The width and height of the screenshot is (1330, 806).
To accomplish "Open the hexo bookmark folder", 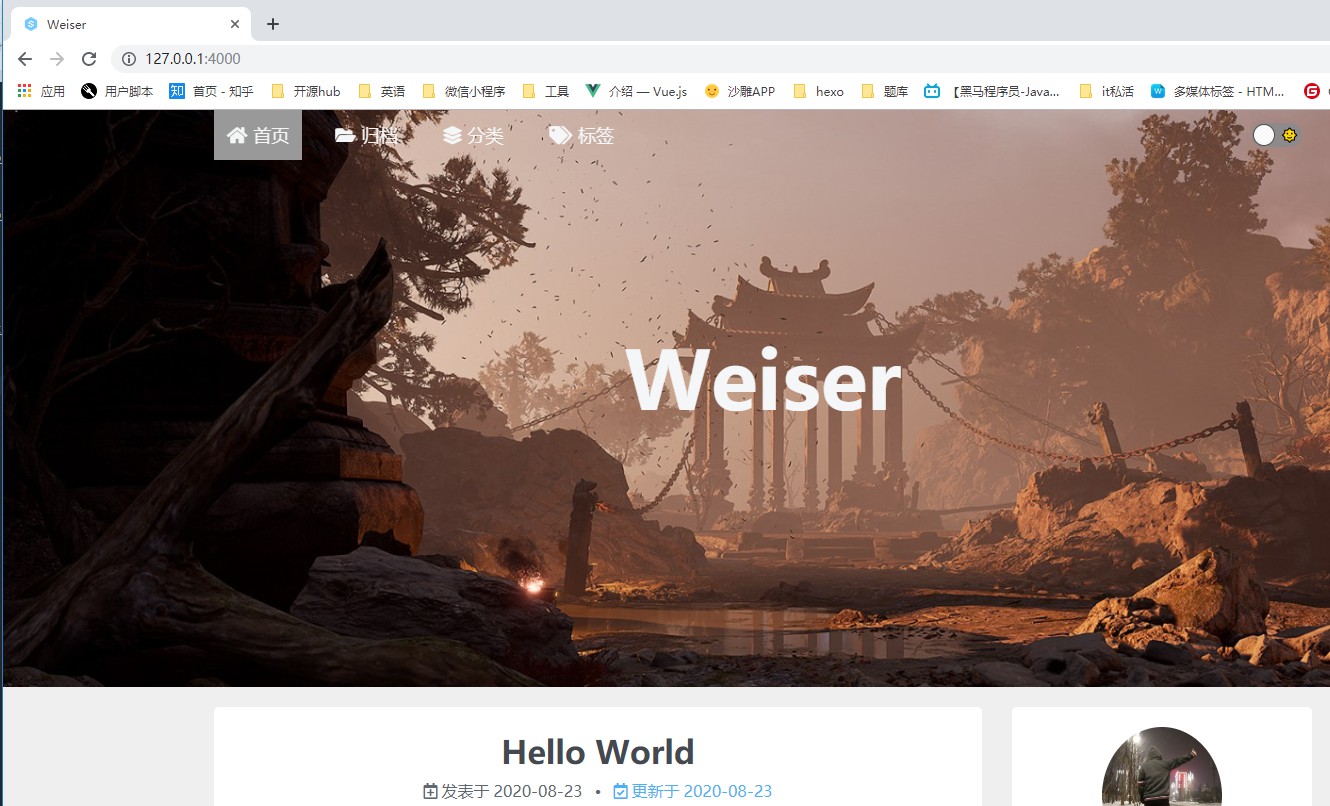I will pos(818,91).
